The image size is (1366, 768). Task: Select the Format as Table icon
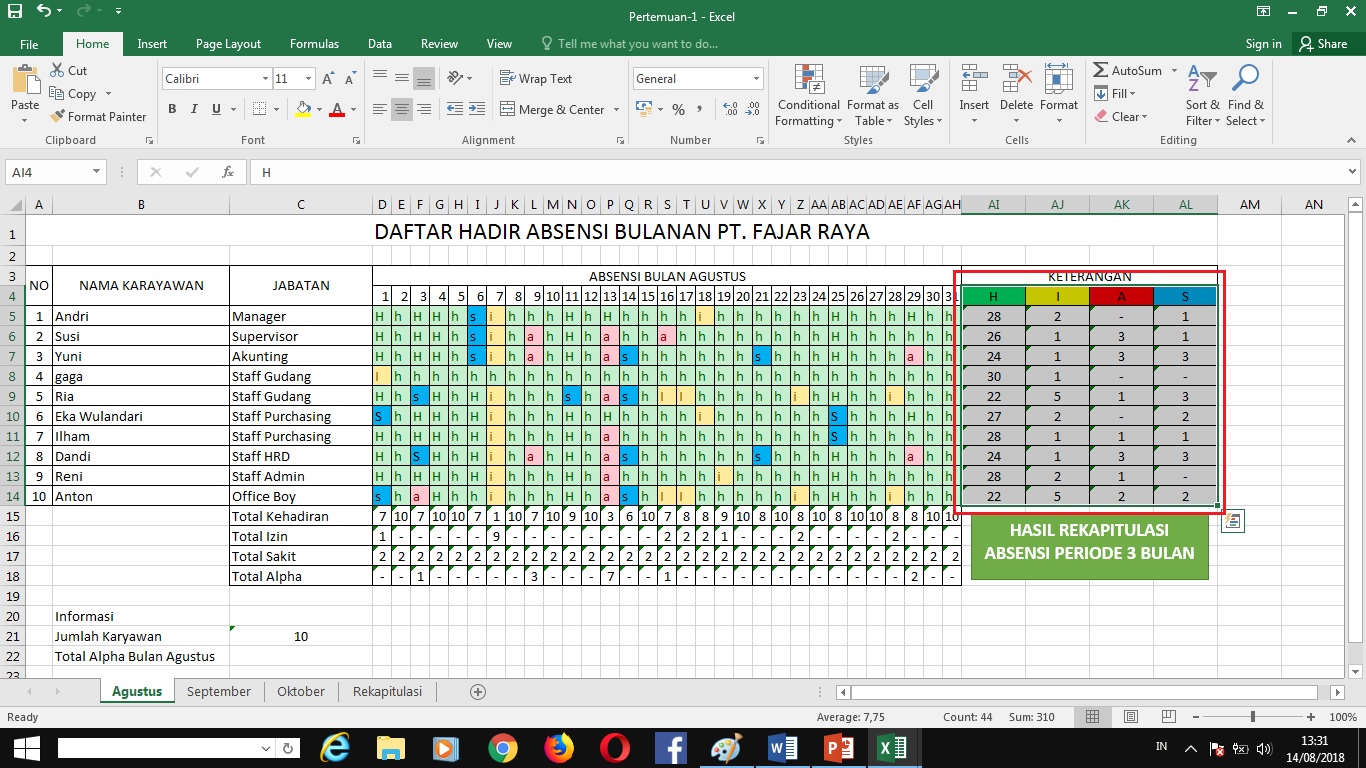coord(872,95)
